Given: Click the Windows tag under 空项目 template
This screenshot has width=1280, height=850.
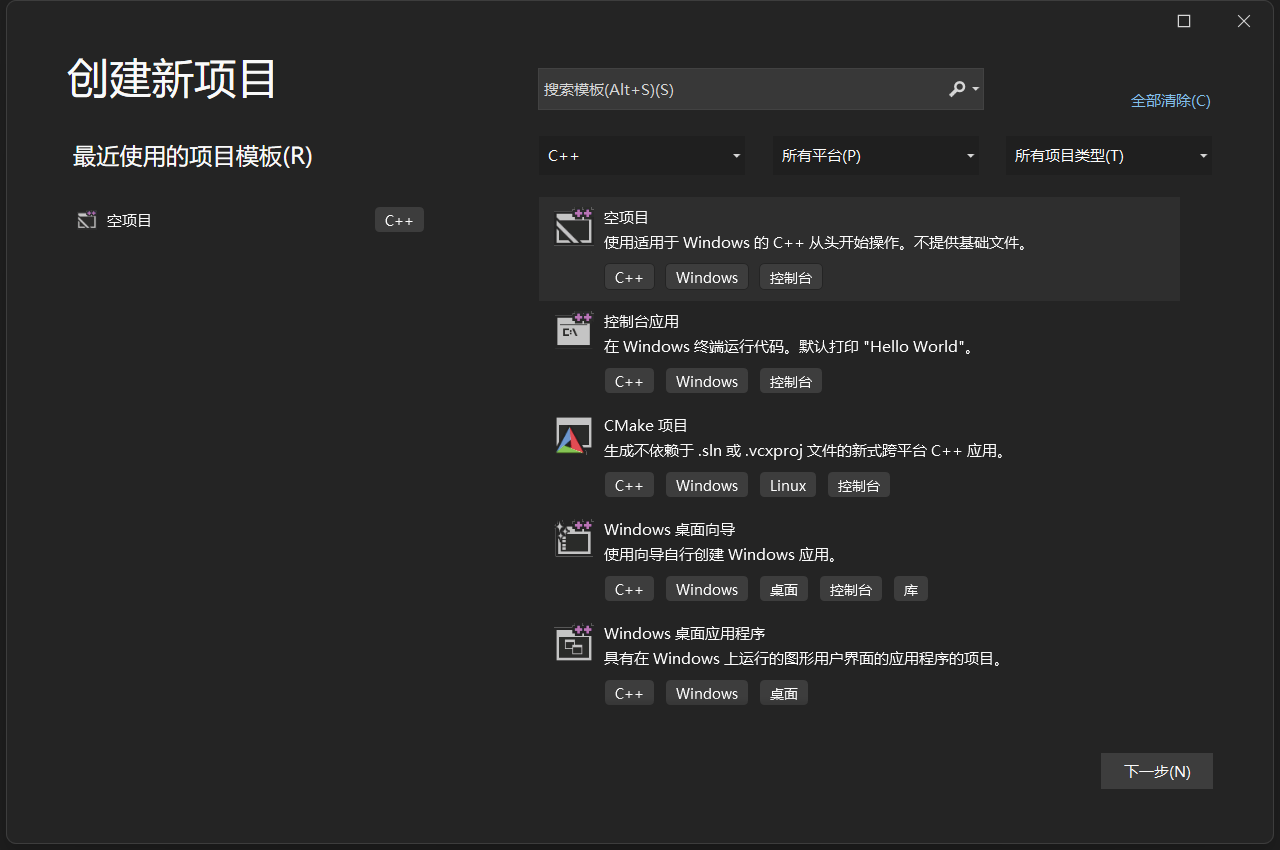Looking at the screenshot, I should click(707, 277).
